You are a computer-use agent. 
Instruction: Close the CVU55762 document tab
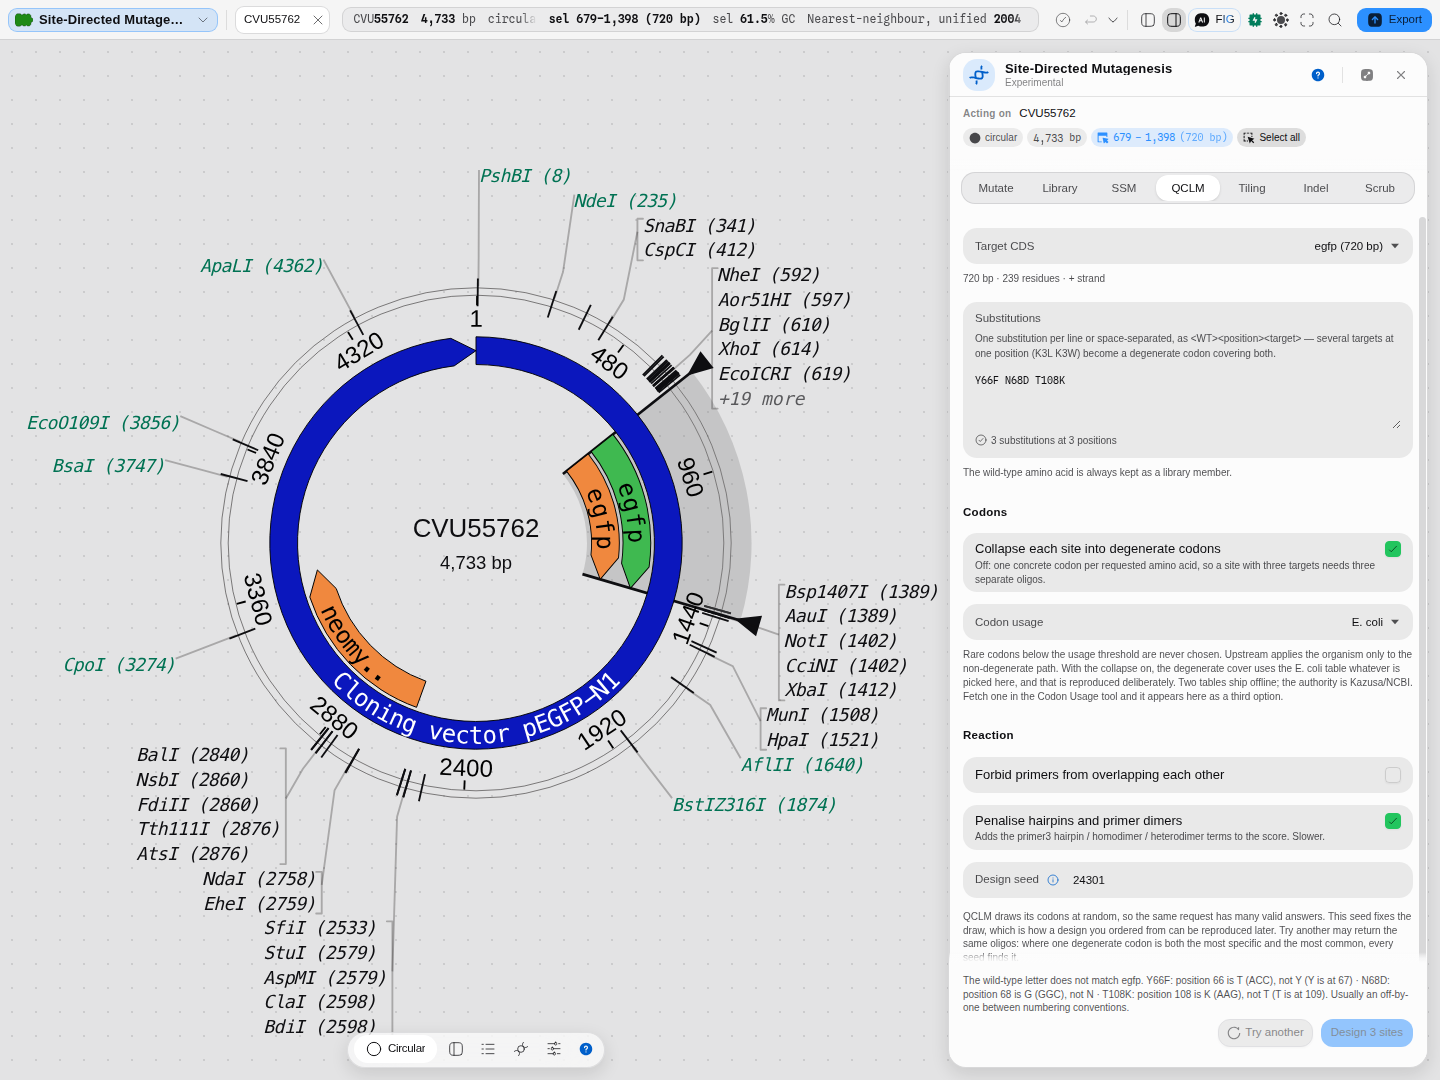[x=318, y=20]
